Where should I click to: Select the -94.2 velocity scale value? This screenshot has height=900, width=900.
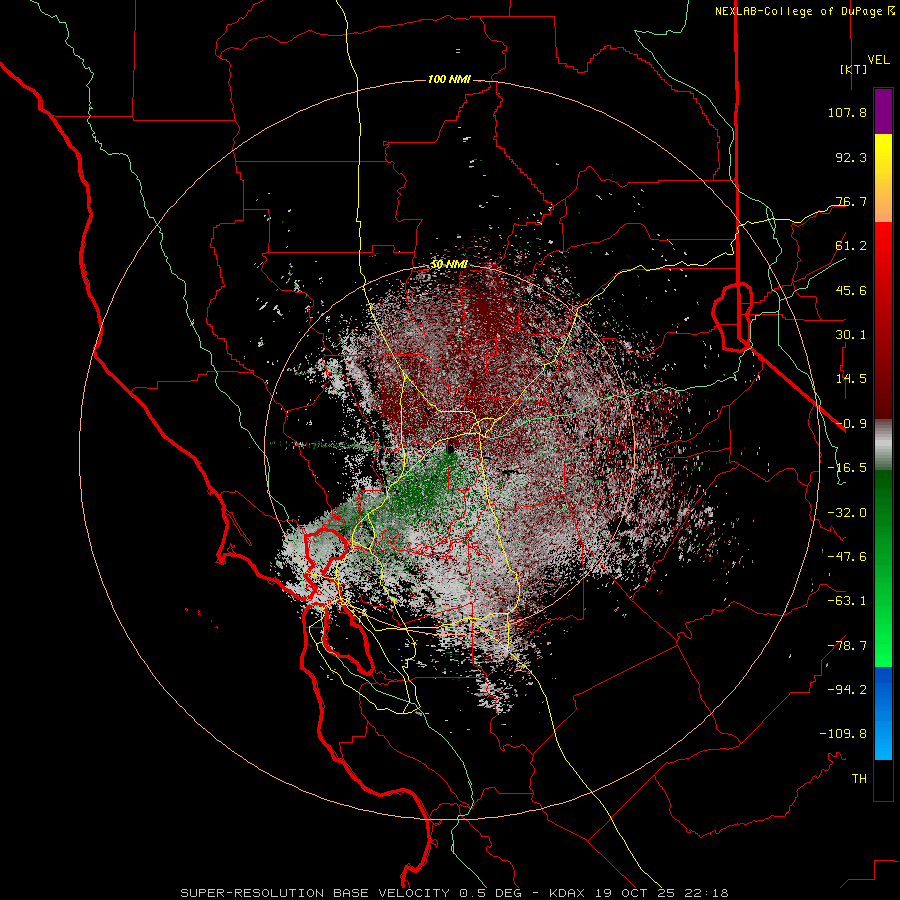[847, 690]
